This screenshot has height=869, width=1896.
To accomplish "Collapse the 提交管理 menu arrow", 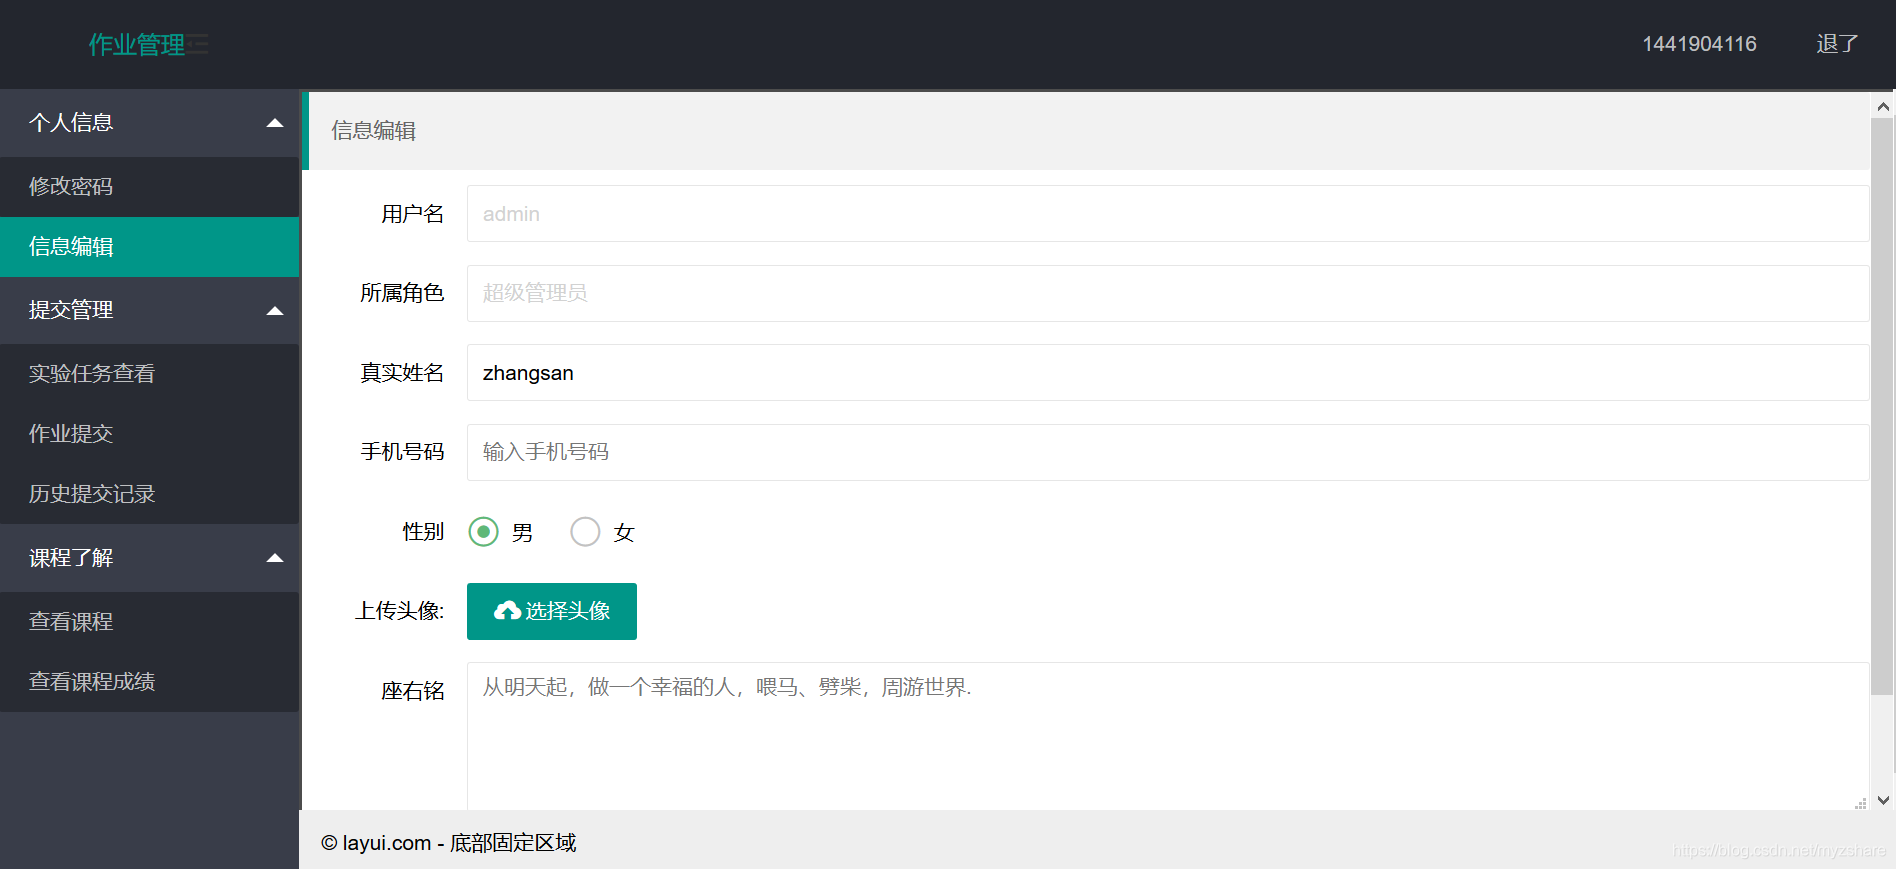I will click(275, 311).
